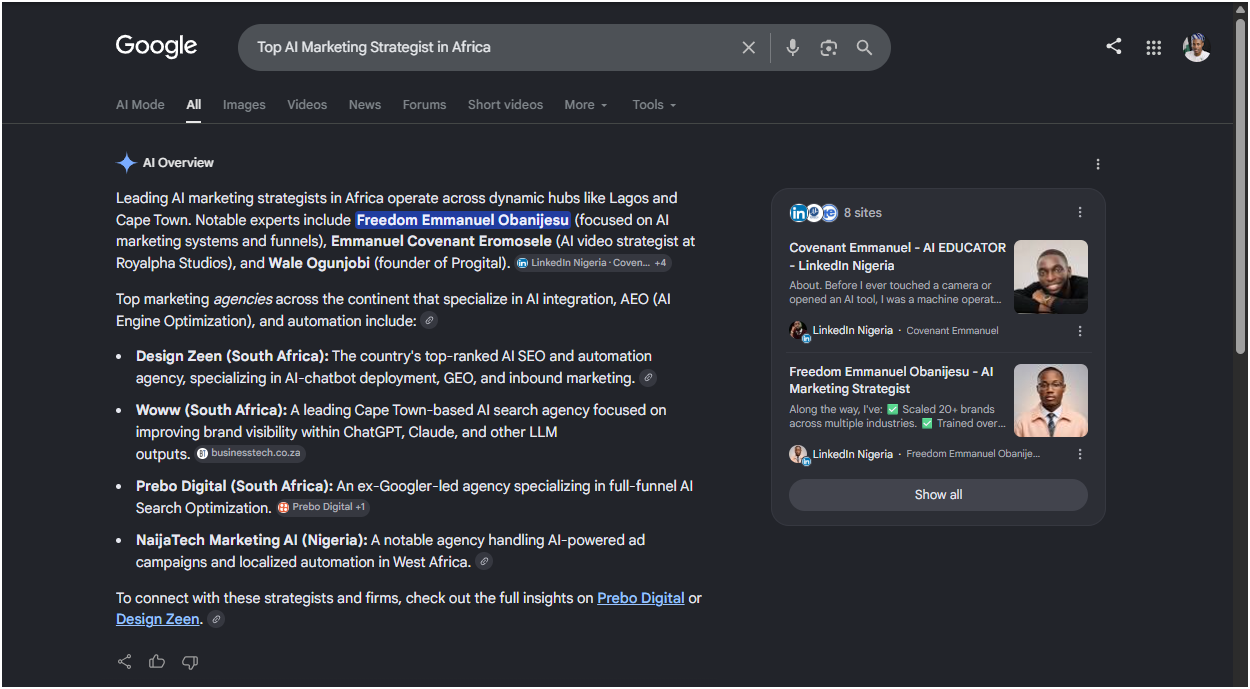Expand the More search filters dropdown
Image resolution: width=1250 pixels, height=689 pixels.
click(585, 105)
